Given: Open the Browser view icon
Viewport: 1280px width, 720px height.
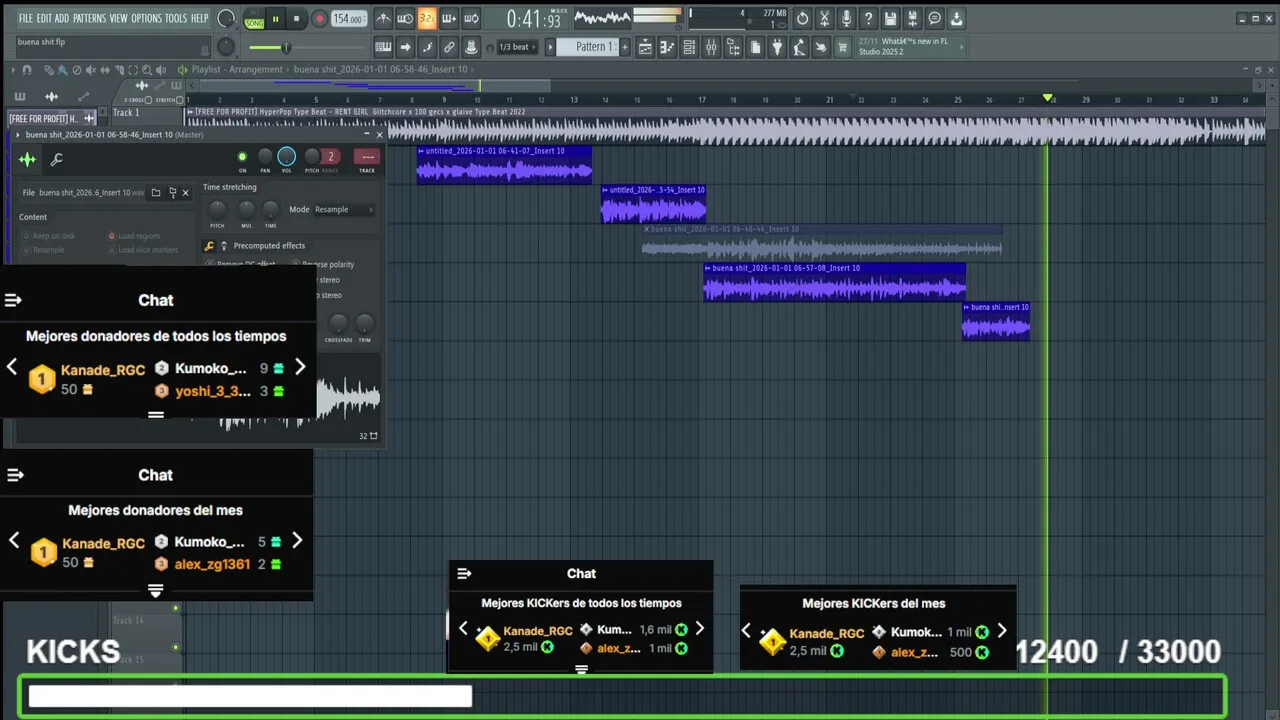Looking at the screenshot, I should pos(733,47).
